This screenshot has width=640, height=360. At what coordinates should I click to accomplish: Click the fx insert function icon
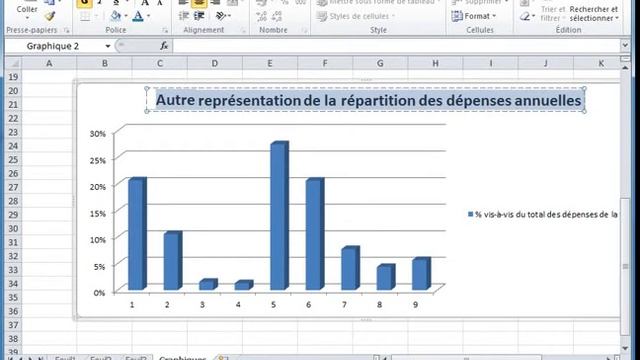click(164, 46)
